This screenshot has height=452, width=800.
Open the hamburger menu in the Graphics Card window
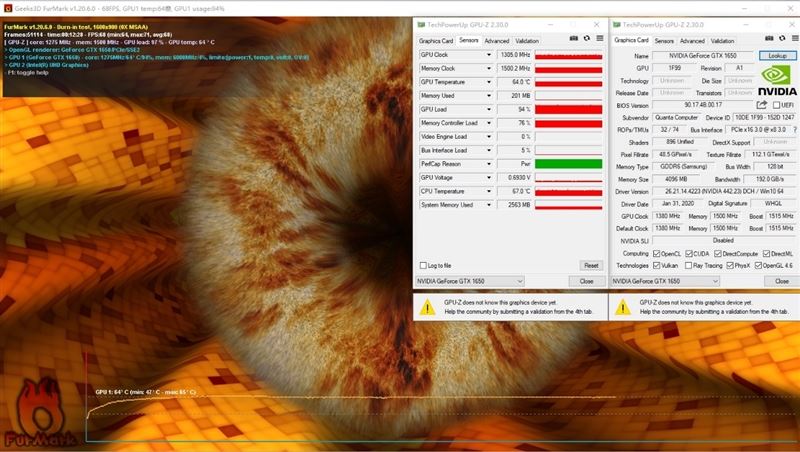(795, 38)
